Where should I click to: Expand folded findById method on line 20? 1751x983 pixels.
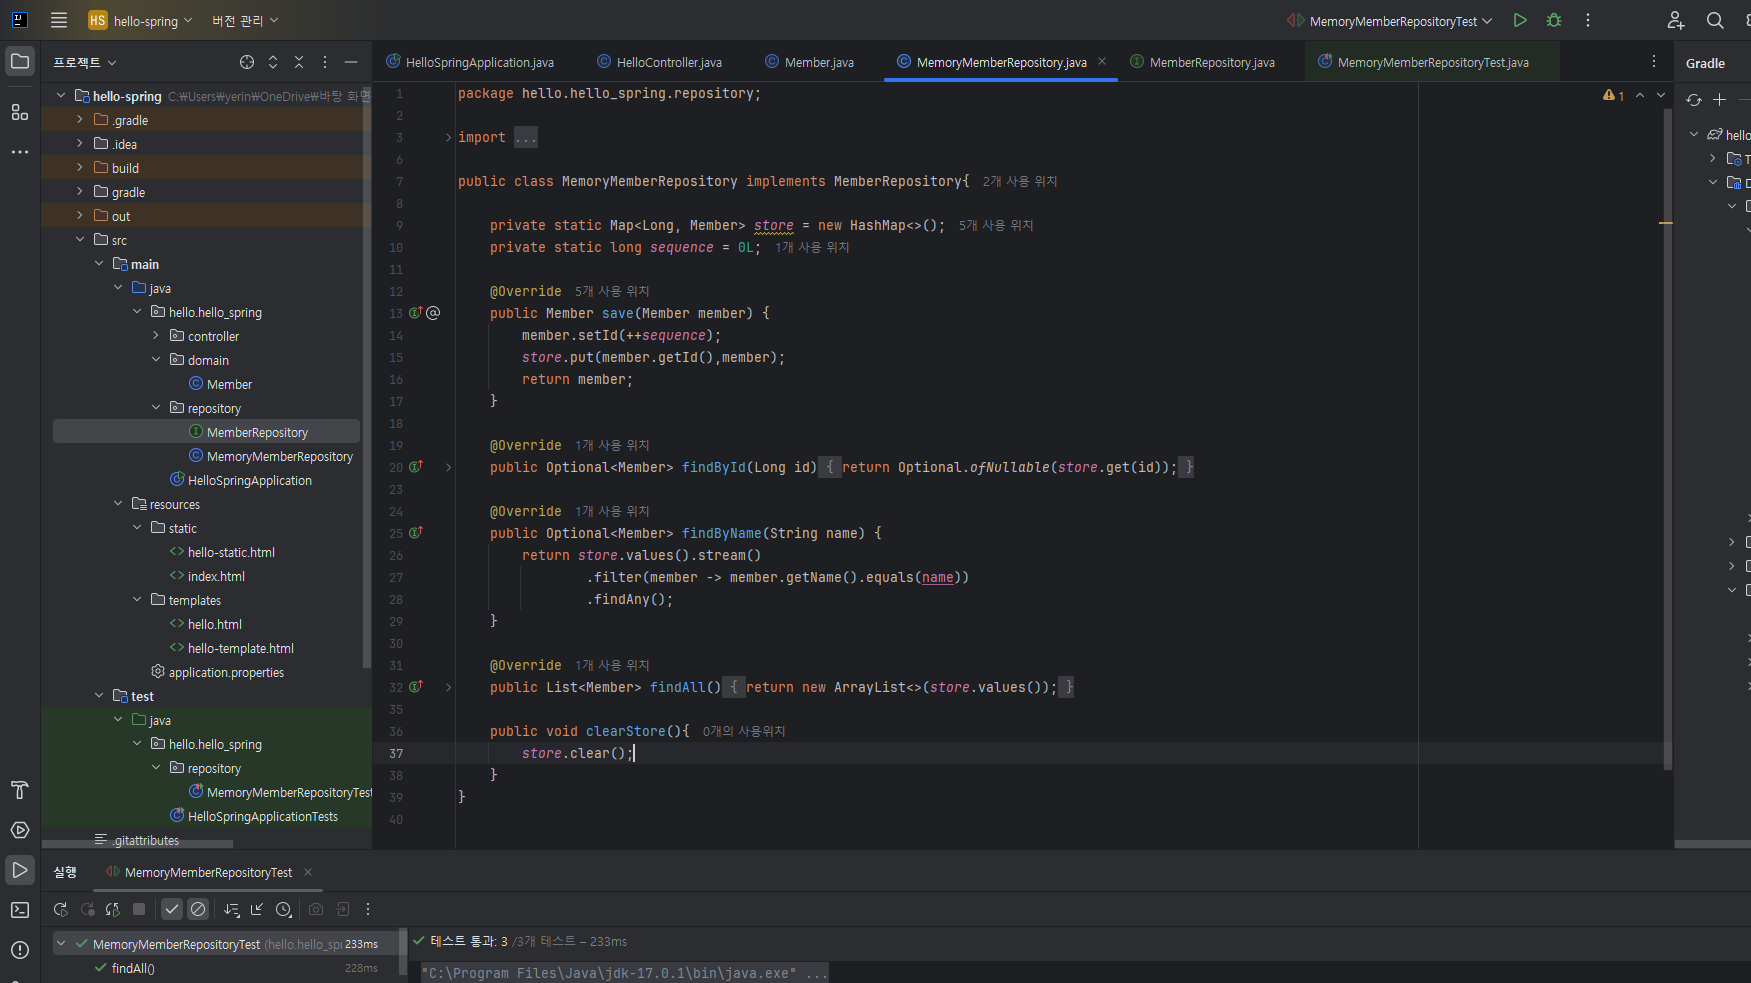pos(448,467)
